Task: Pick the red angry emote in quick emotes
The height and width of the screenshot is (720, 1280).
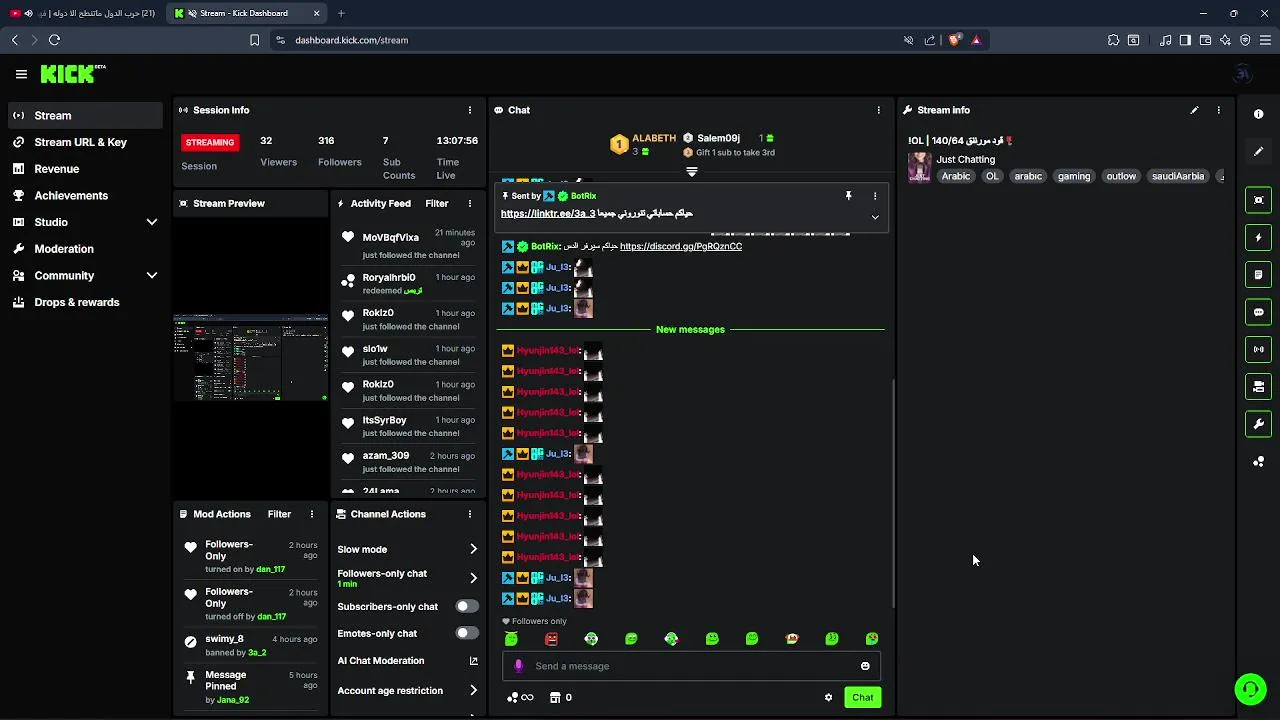Action: tap(551, 639)
